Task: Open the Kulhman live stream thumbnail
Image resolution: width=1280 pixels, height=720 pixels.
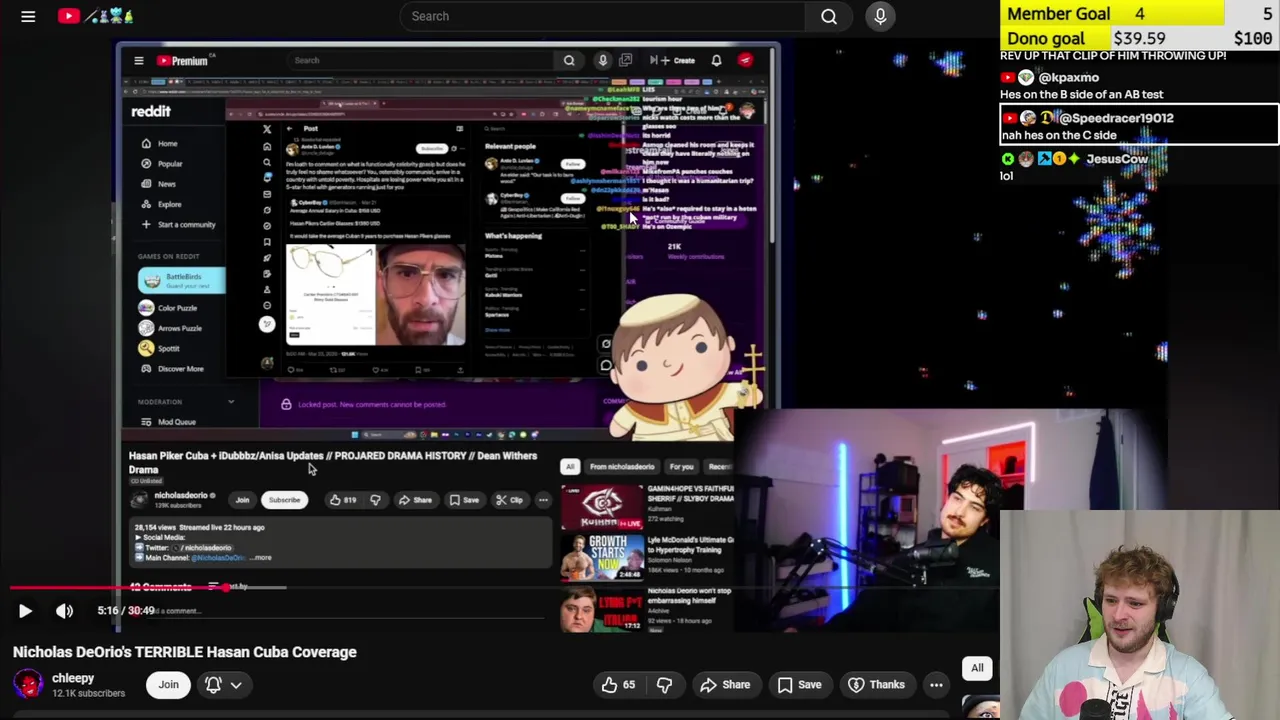Action: tap(602, 508)
